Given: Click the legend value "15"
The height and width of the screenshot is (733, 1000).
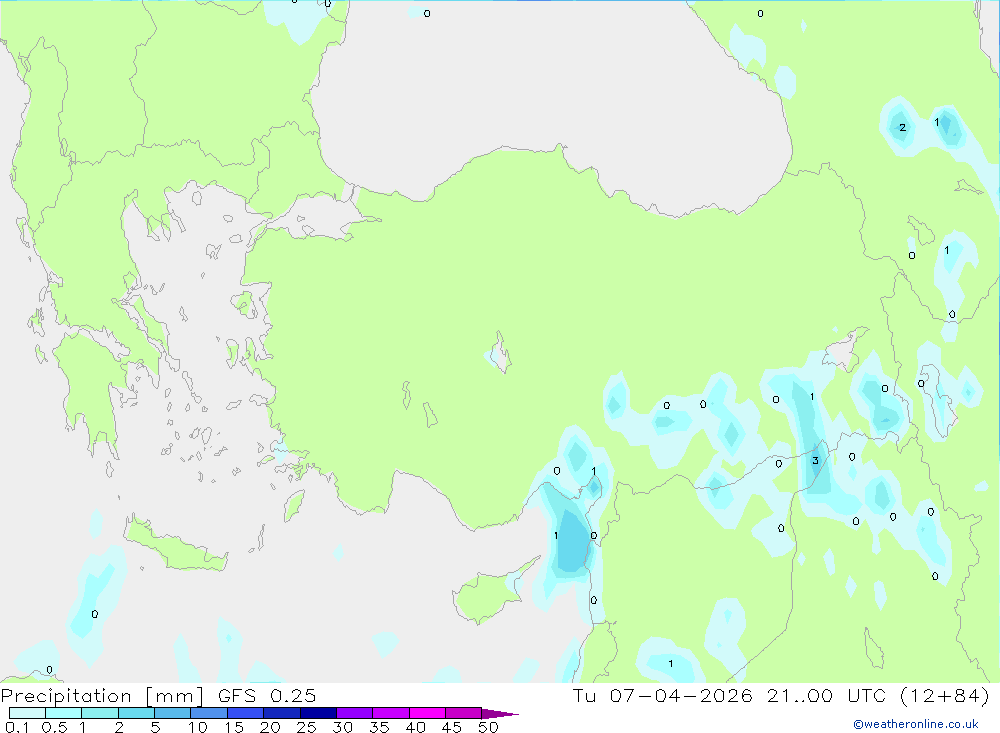Looking at the screenshot, I should [233, 727].
